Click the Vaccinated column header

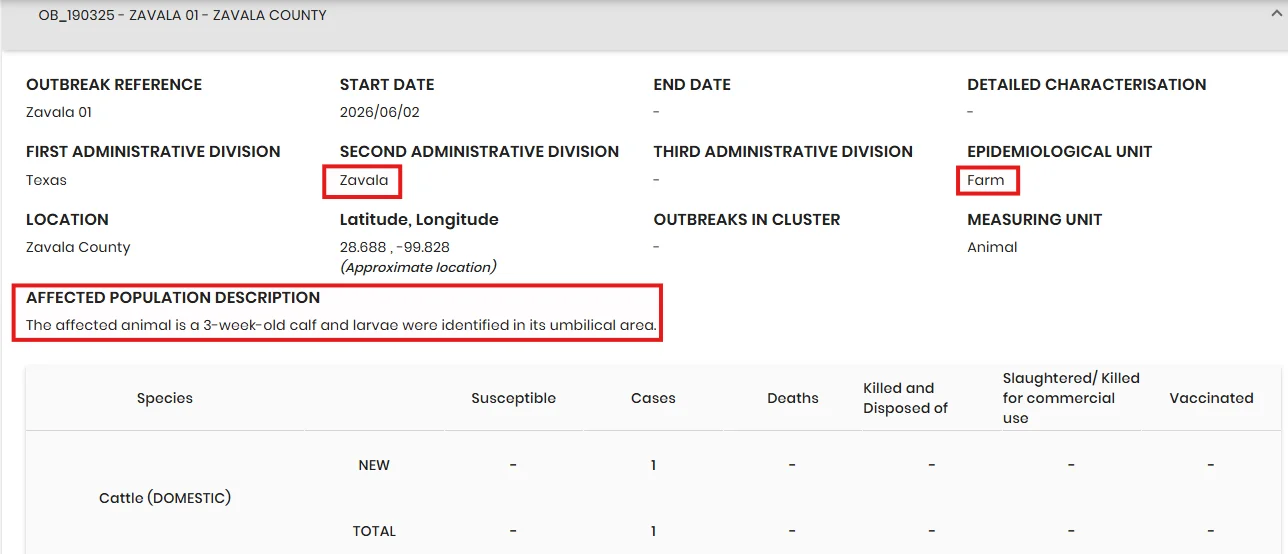[1211, 398]
